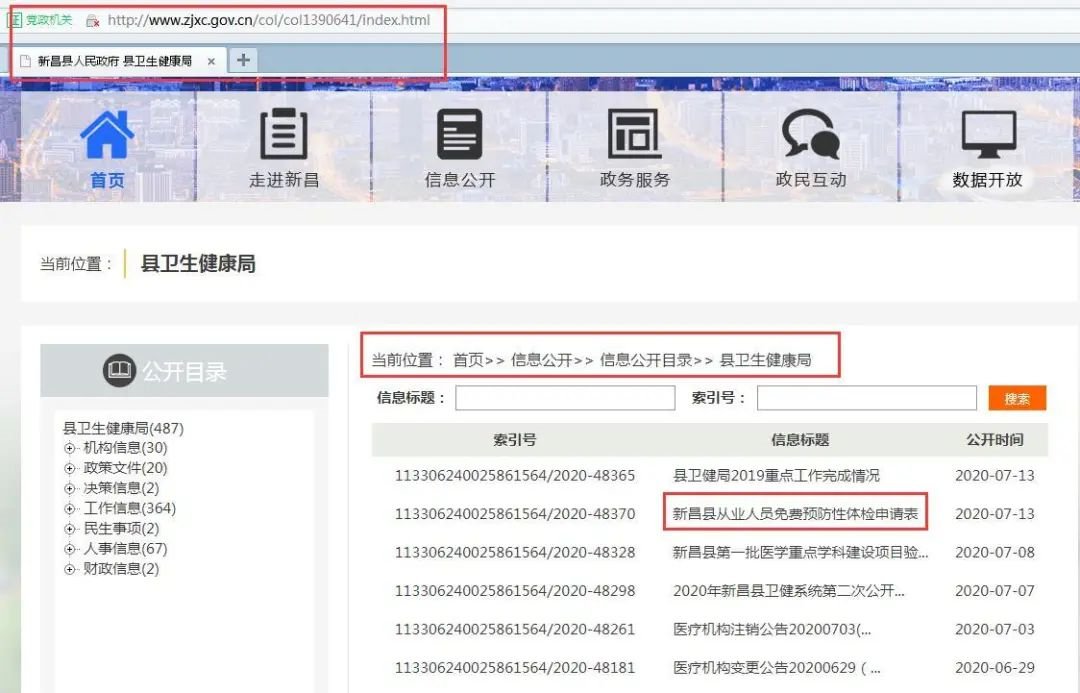The height and width of the screenshot is (693, 1080).
Task: Click the new tab plus button
Action: [x=242, y=60]
